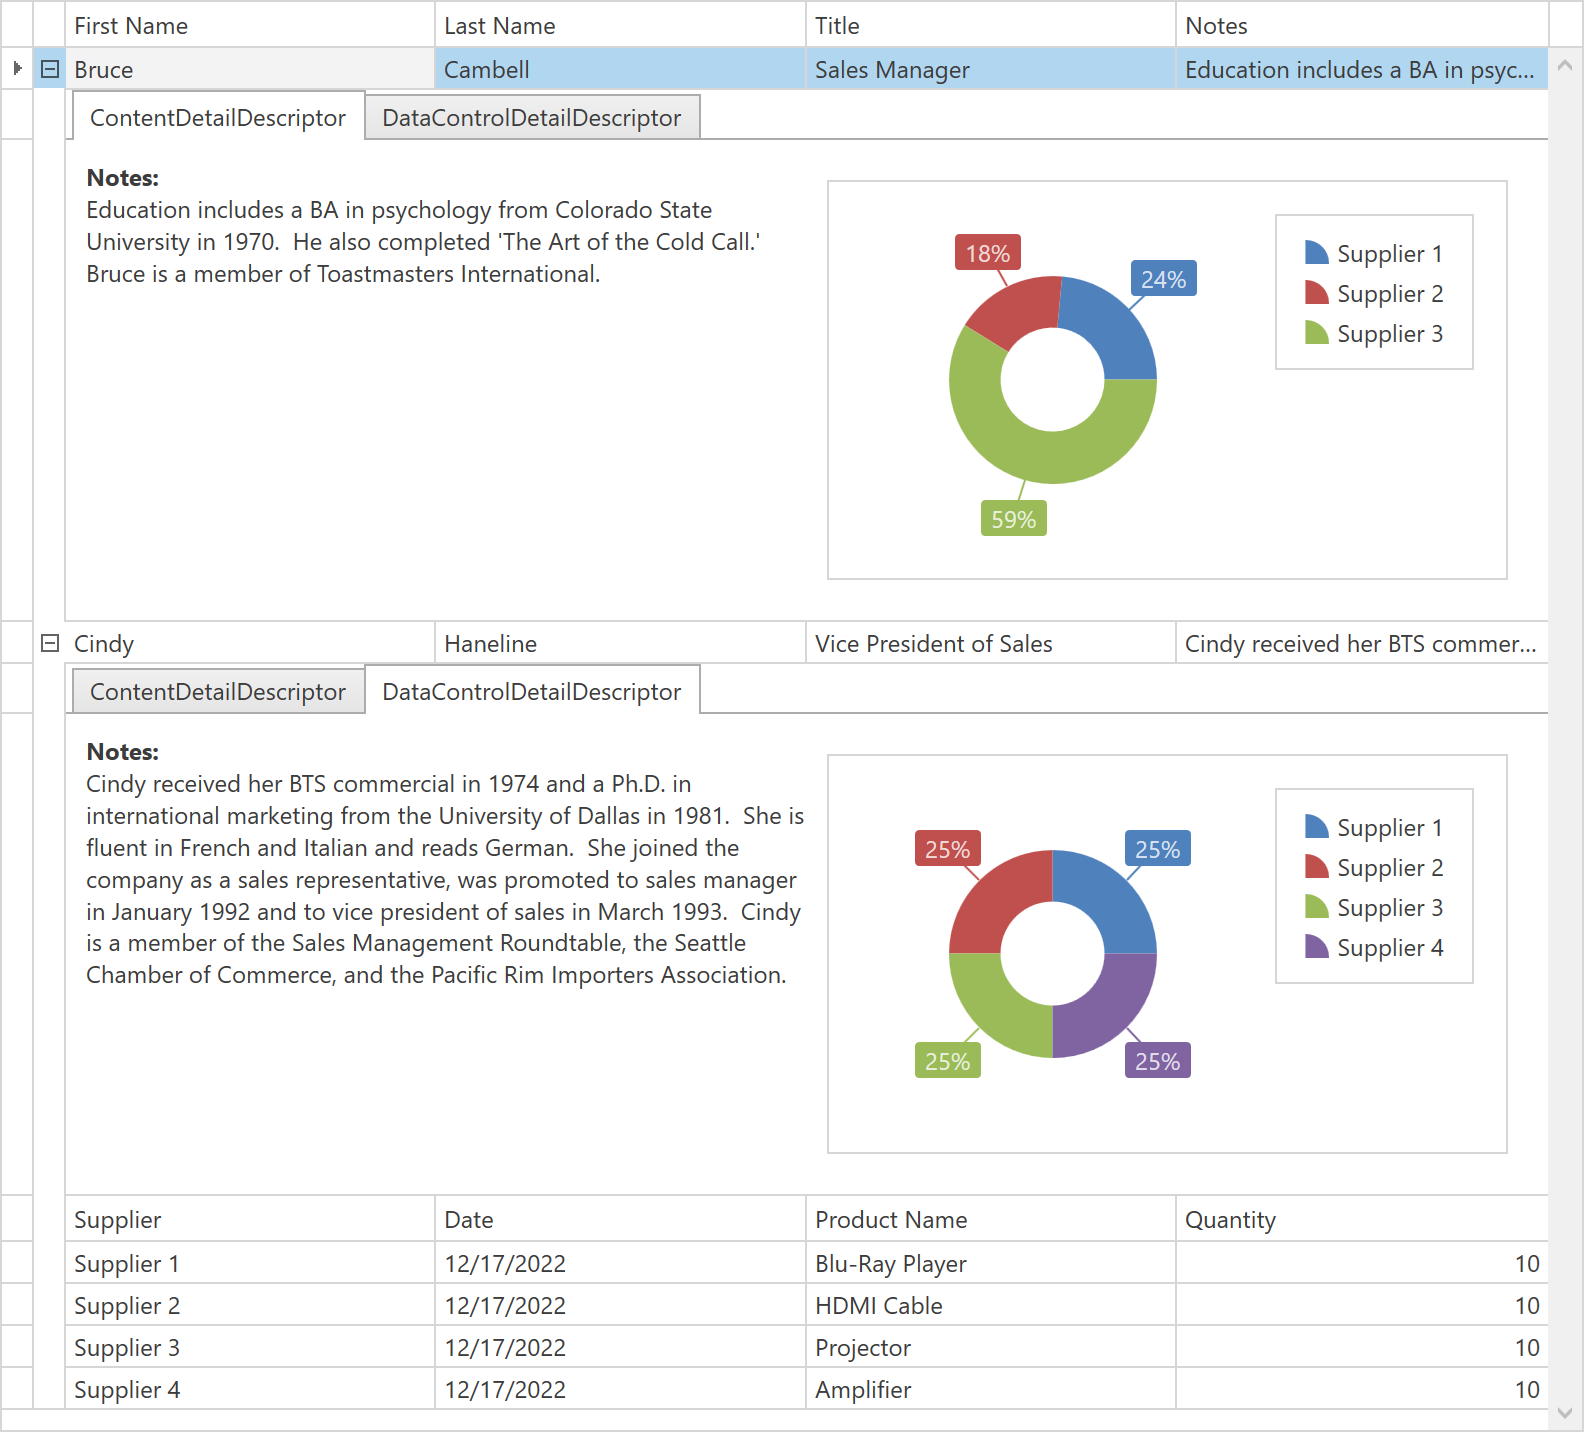Click the purple 25% label in Cindy's chart
Screen dimensions: 1584x1432
(1157, 1061)
